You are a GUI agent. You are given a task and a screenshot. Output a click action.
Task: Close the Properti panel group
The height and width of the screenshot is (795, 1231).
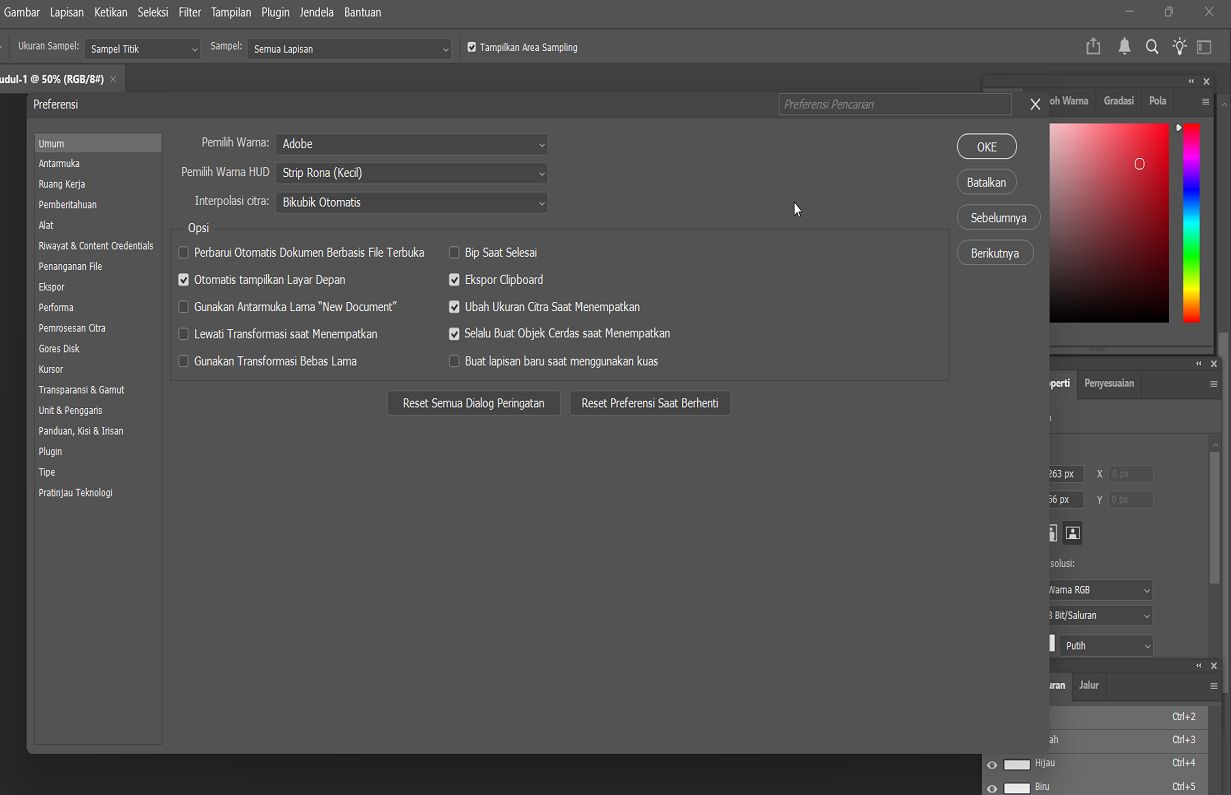(x=1214, y=363)
